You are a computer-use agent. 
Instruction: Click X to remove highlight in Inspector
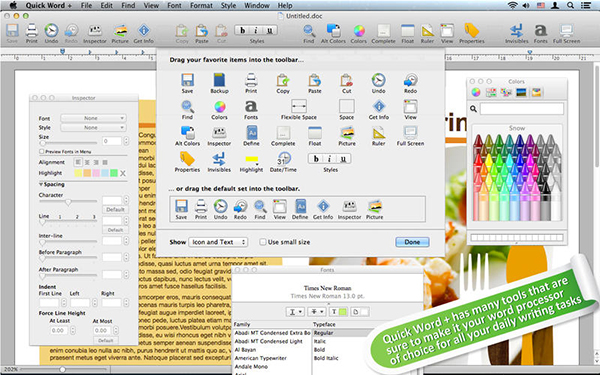point(123,173)
